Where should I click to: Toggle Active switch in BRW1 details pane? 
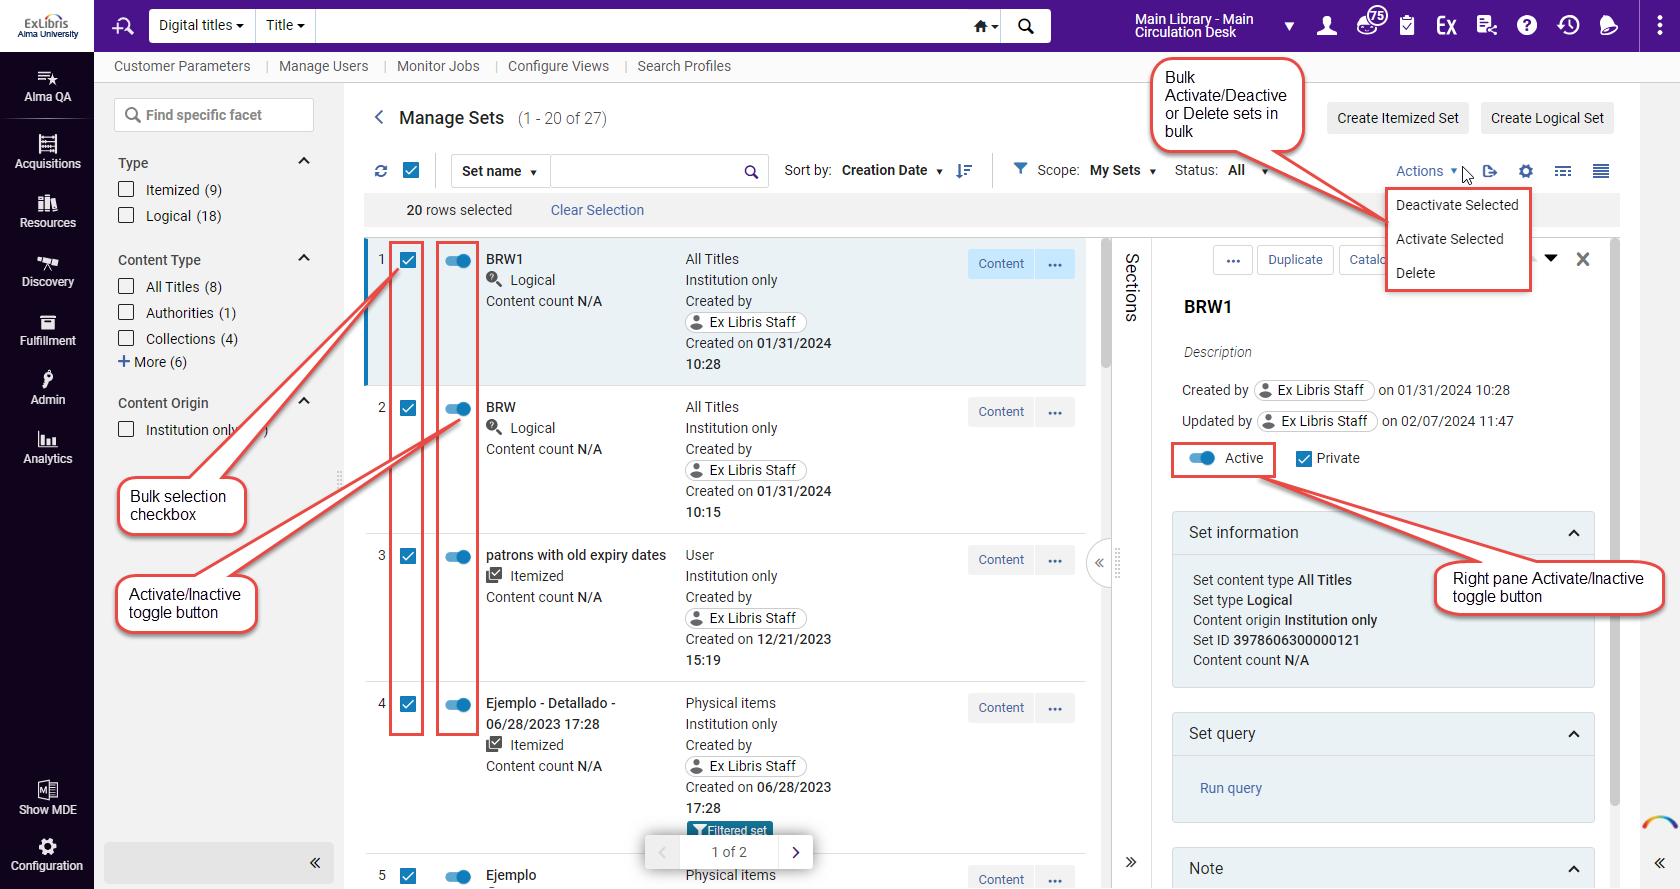(1202, 458)
